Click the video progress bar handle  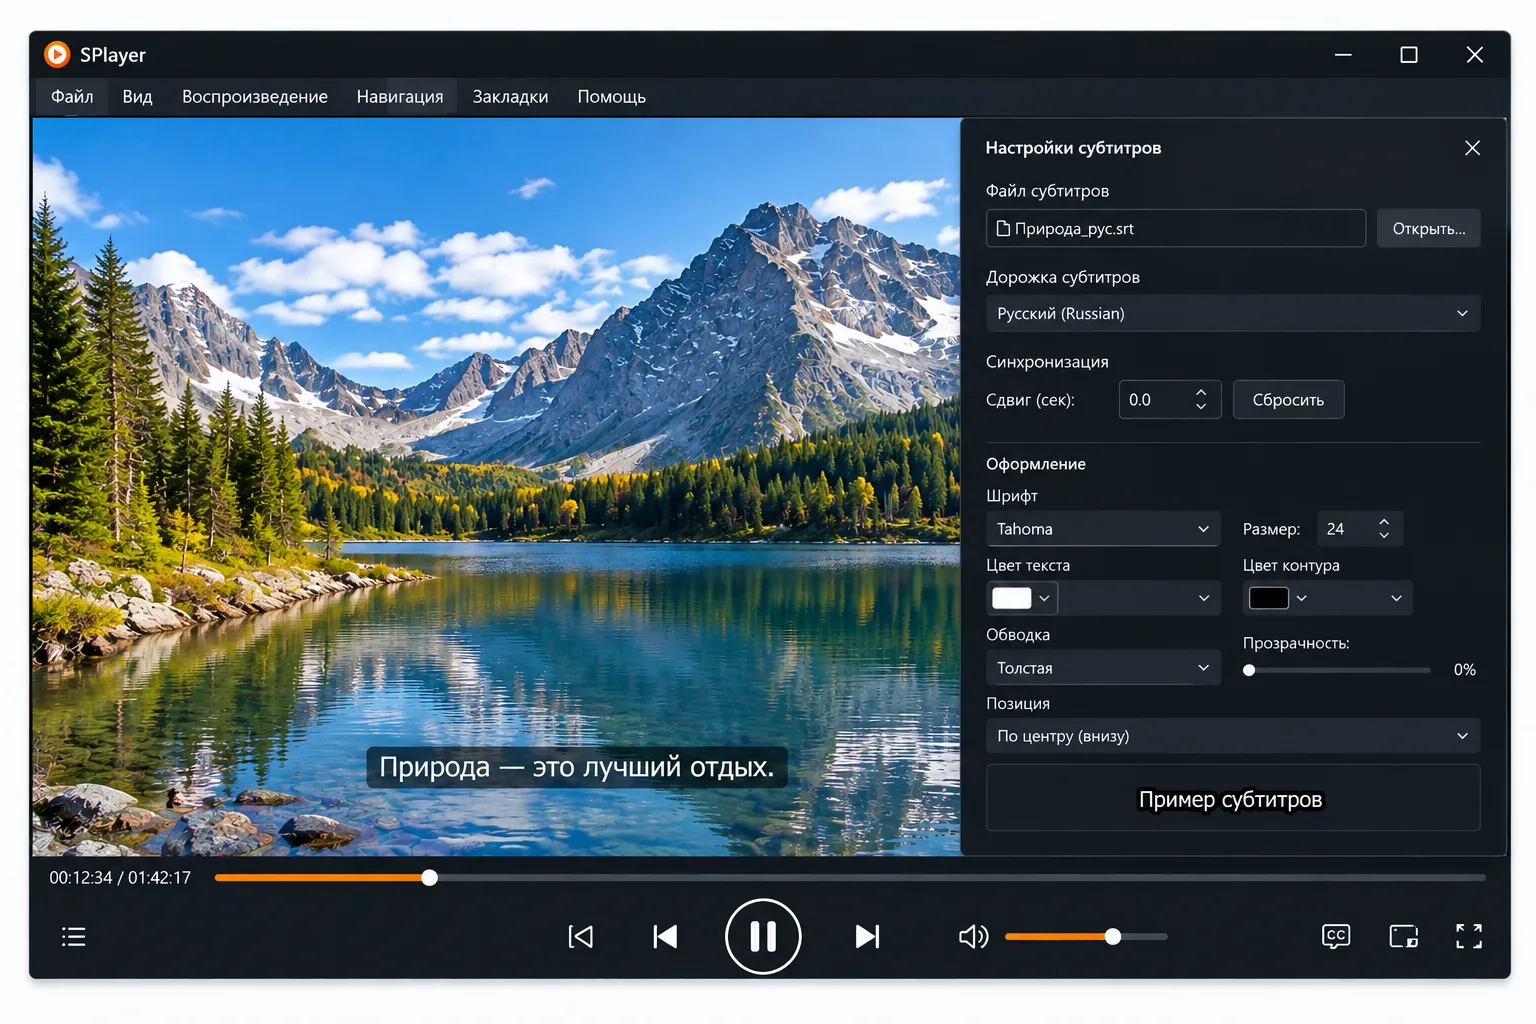429,878
